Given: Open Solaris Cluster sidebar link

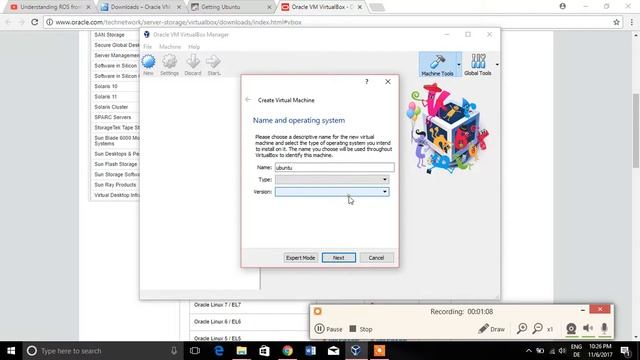Looking at the screenshot, I should click(x=111, y=107).
